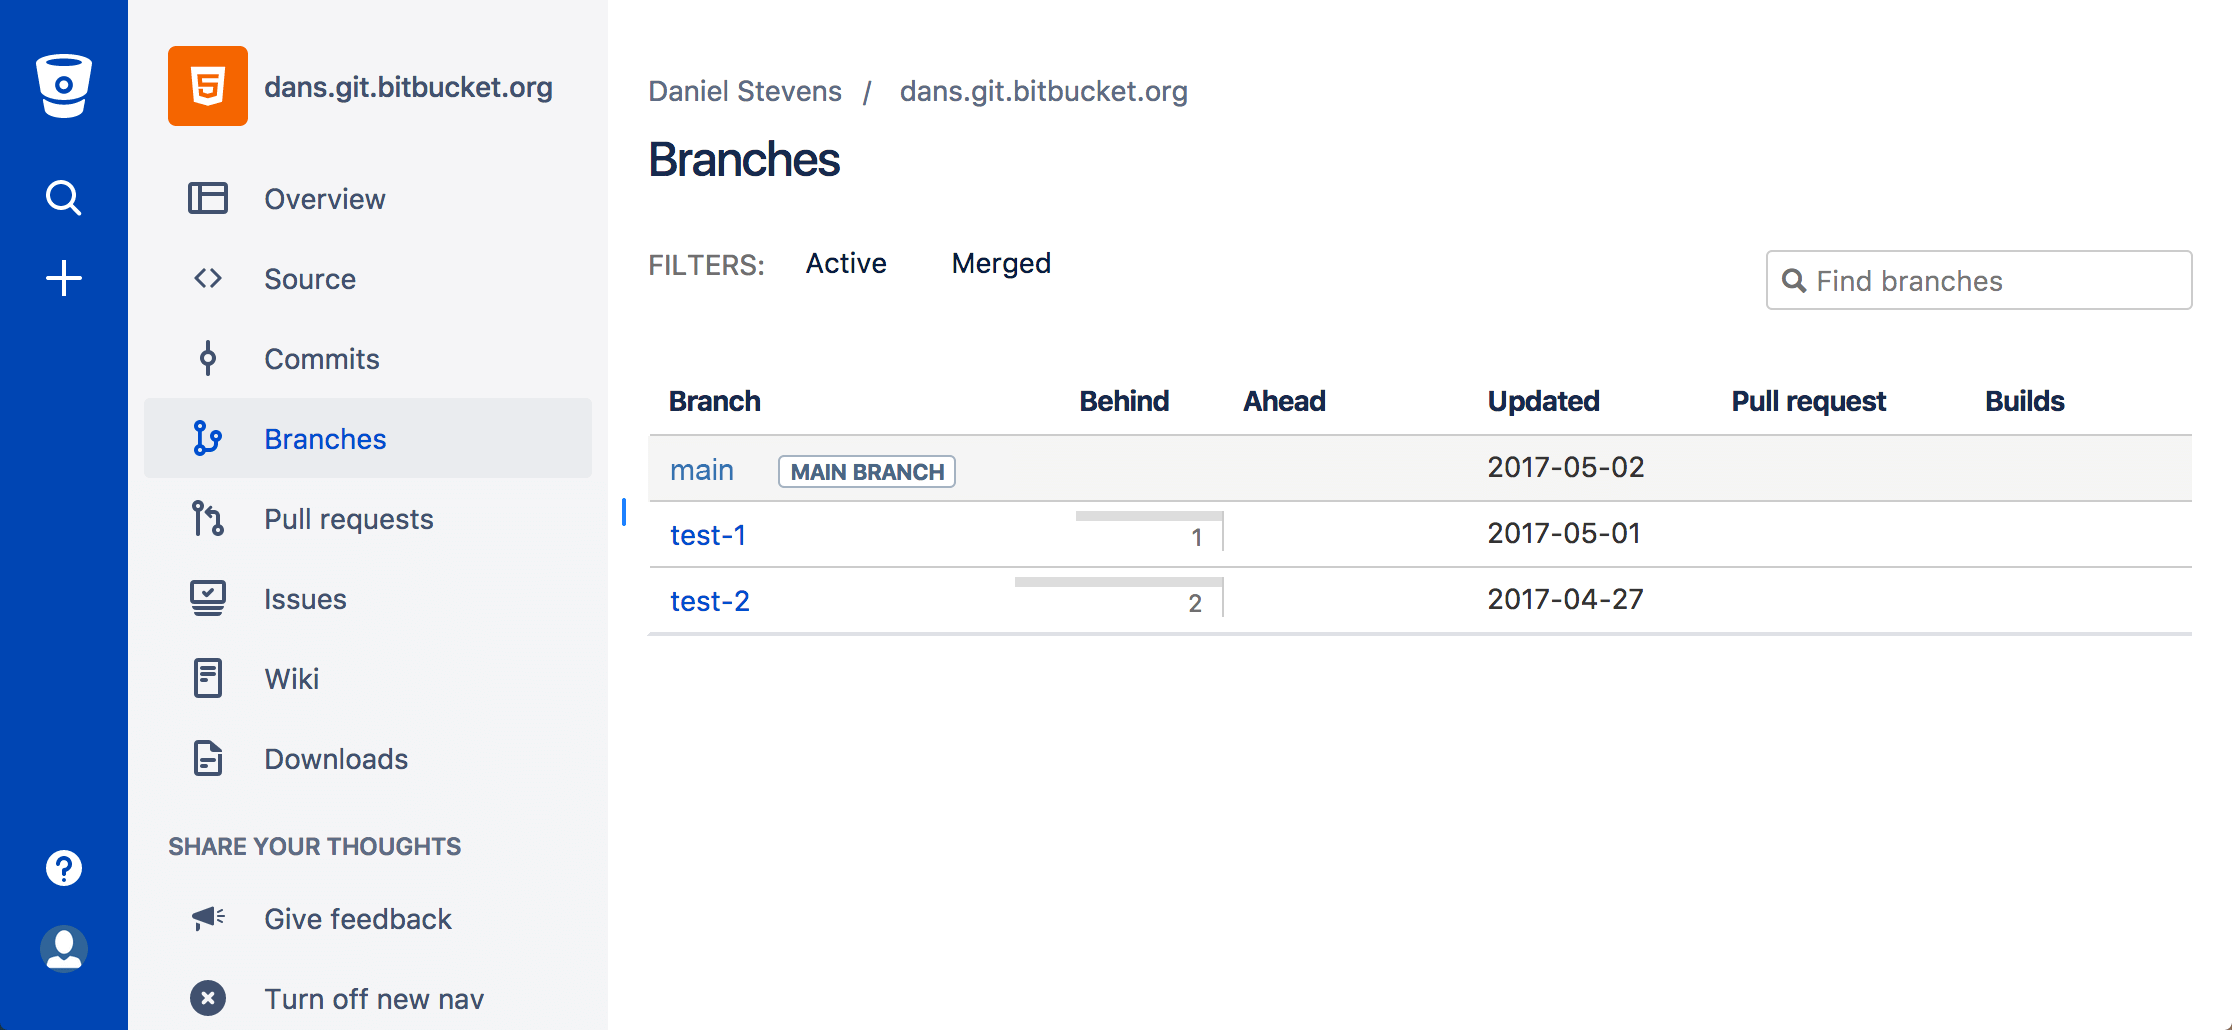This screenshot has width=2232, height=1030.
Task: Click your profile avatar at the bottom
Action: click(x=63, y=949)
